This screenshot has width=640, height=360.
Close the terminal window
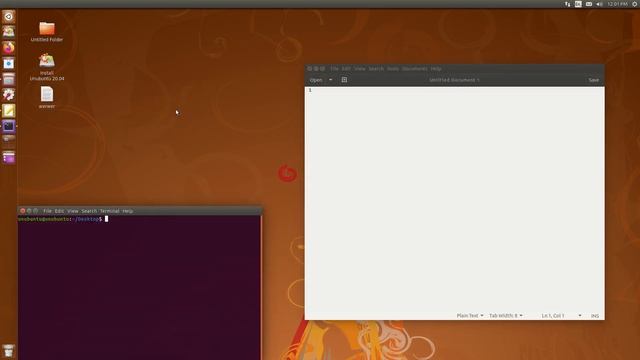23,211
